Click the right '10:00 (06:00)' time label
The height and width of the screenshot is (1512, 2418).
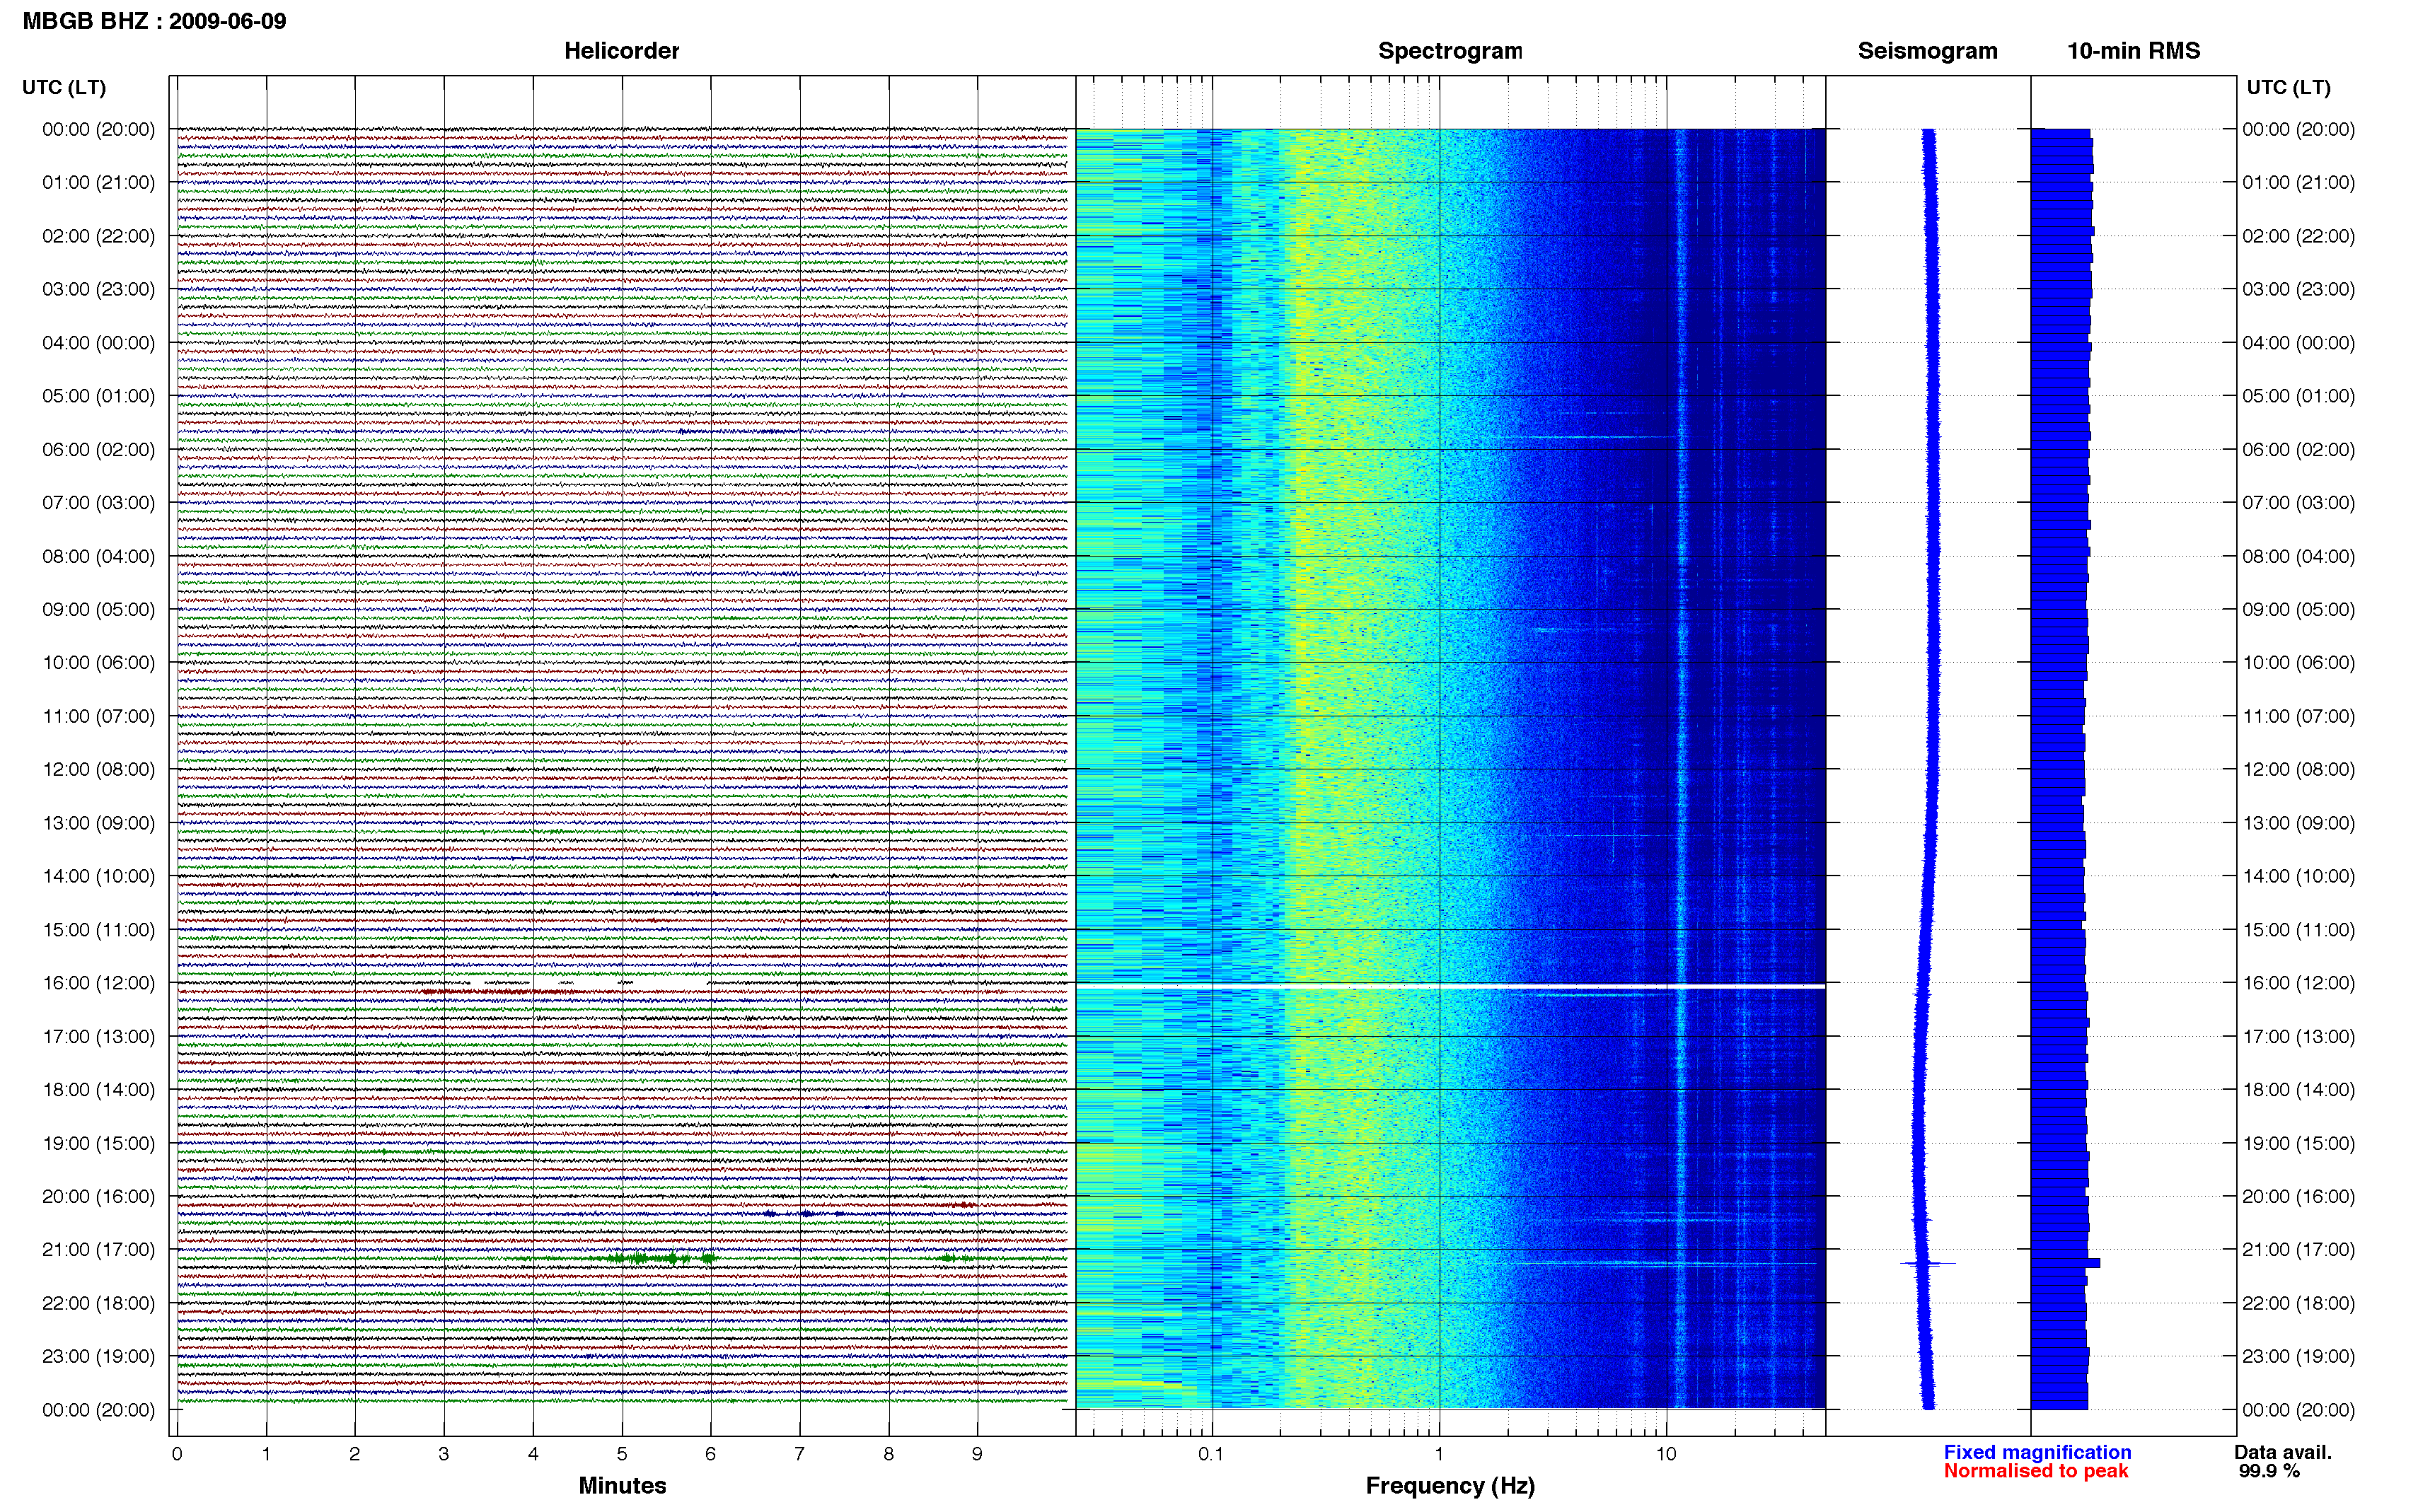(x=2298, y=662)
